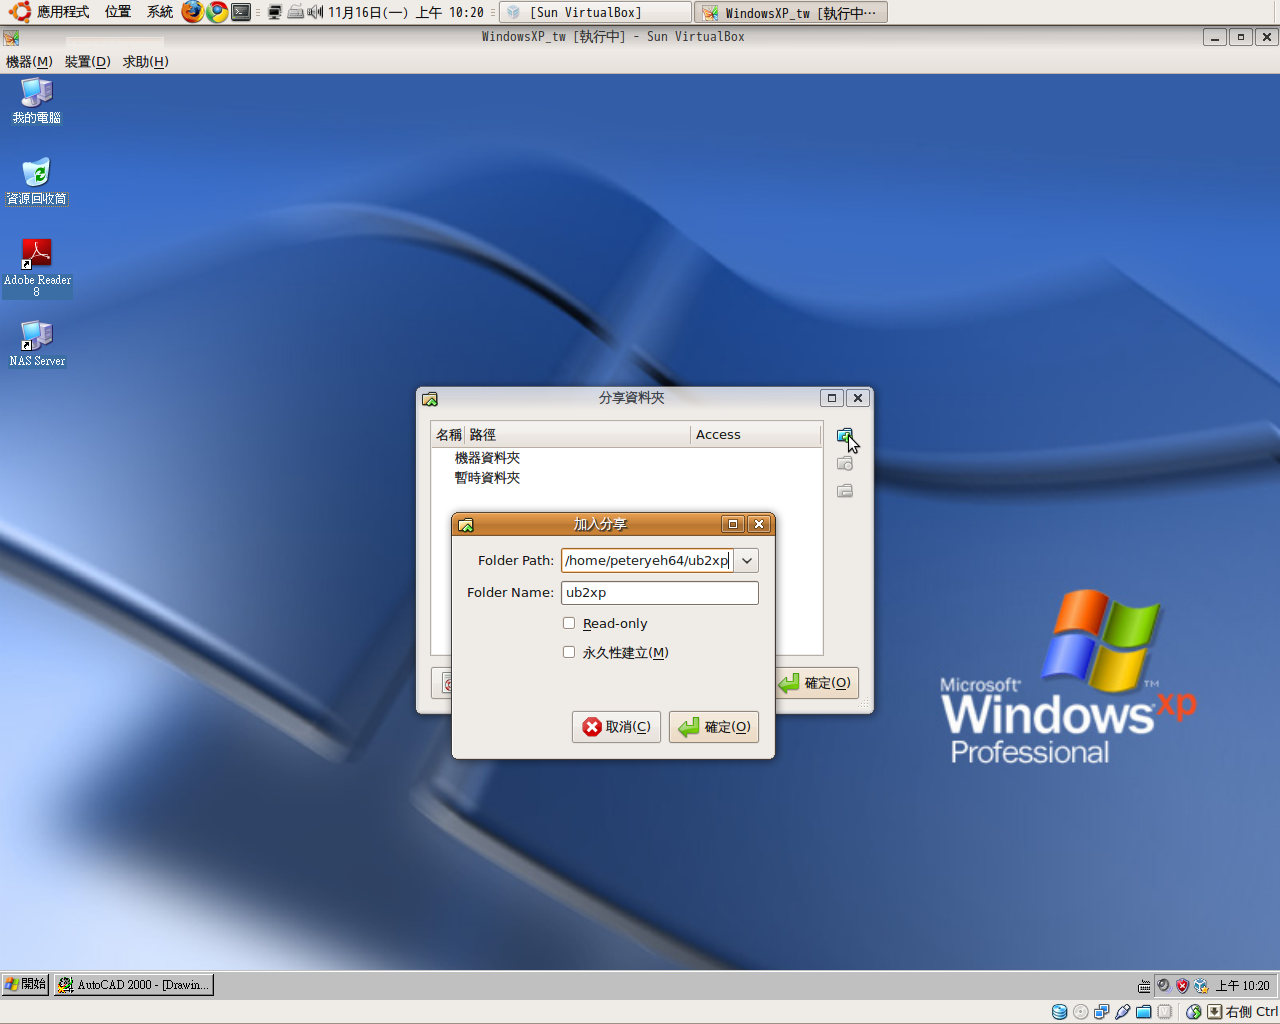
Task: Click the edit shared folder icon in 分享資料夾
Action: point(845,464)
